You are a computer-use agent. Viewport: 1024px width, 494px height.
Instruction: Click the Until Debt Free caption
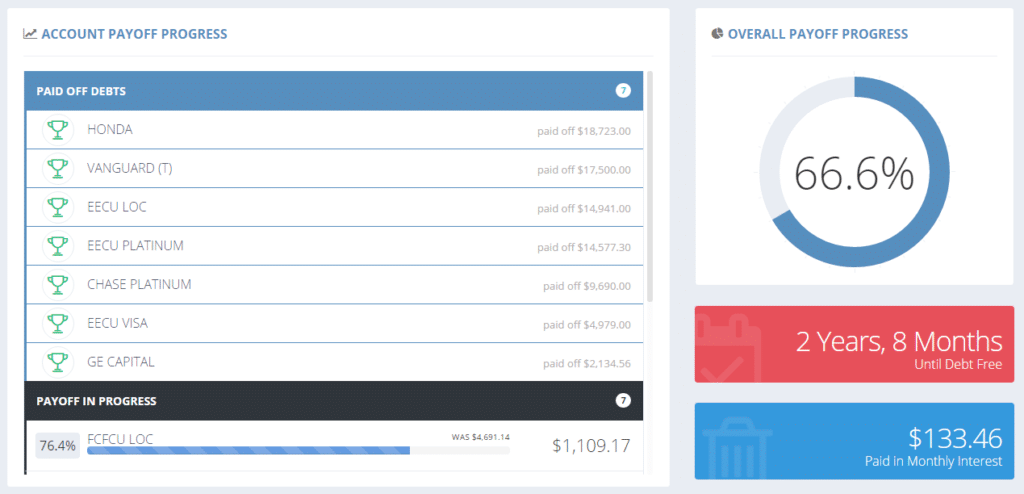(958, 365)
